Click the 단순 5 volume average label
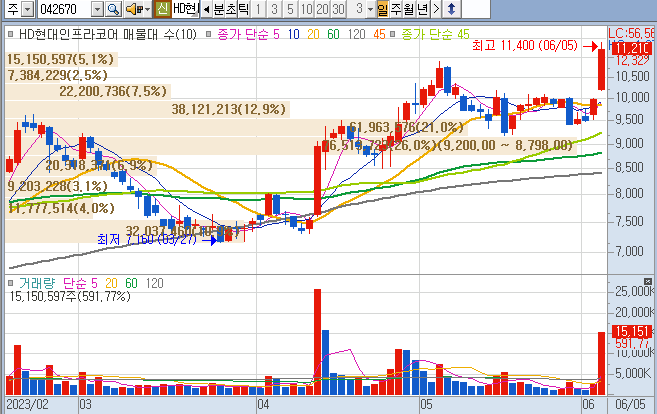Image resolution: width=657 pixels, height=414 pixels. 80,283
